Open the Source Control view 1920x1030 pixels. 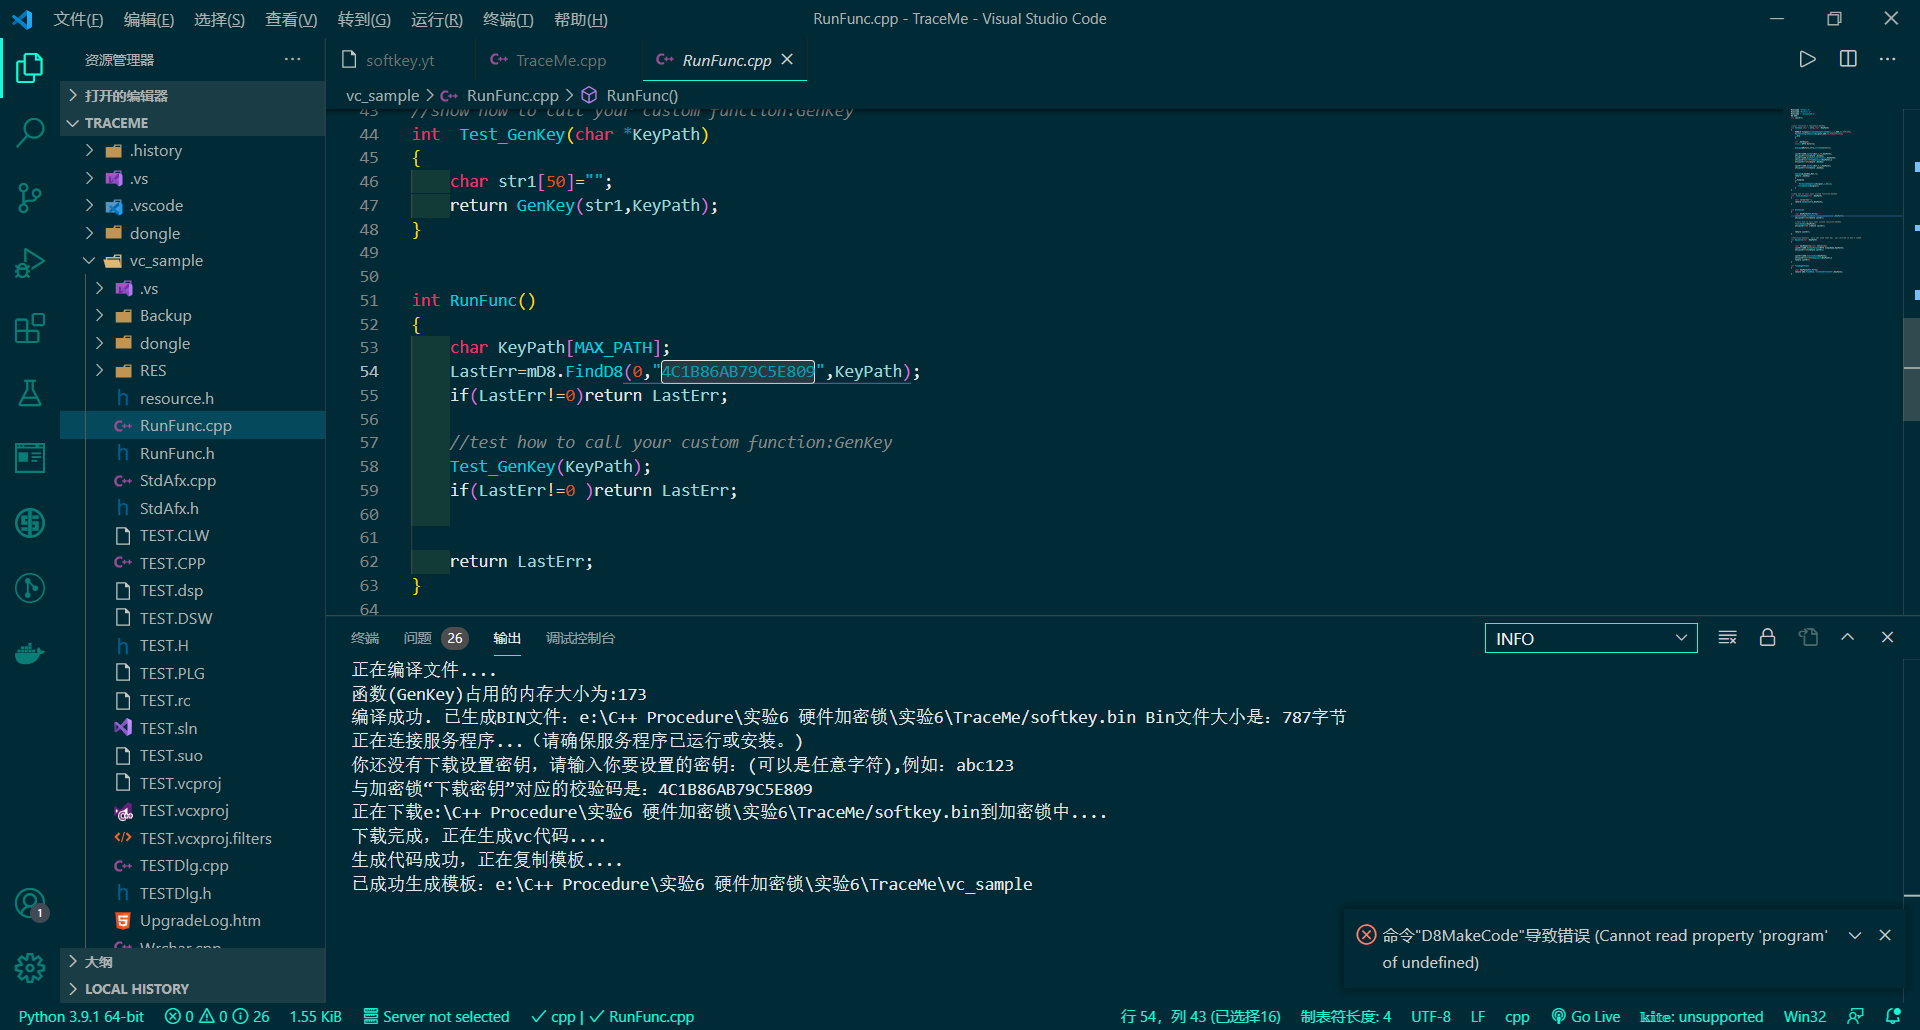tap(30, 197)
